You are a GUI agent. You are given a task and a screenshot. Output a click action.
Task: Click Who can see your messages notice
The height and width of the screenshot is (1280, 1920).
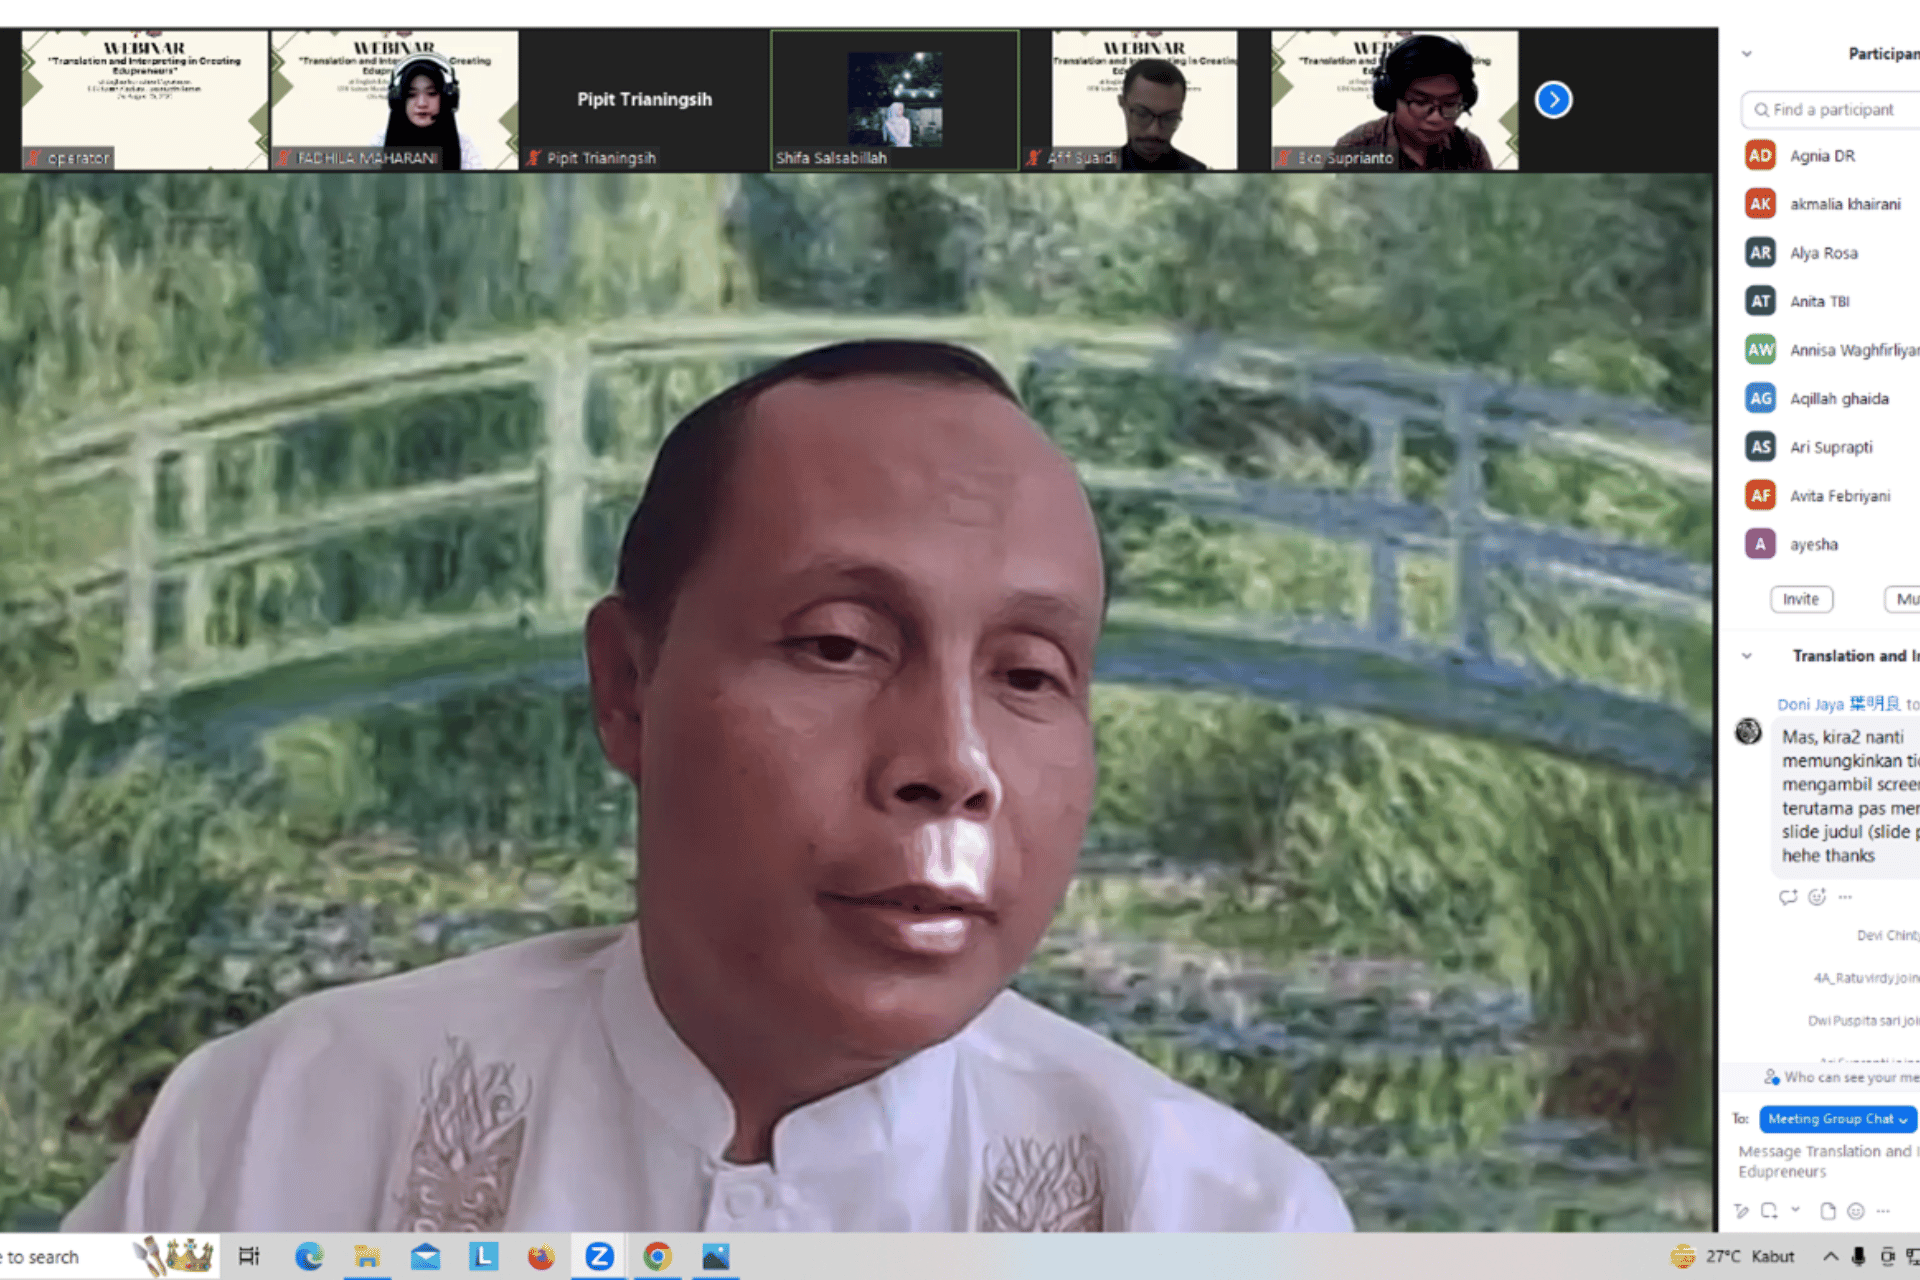[1842, 1077]
